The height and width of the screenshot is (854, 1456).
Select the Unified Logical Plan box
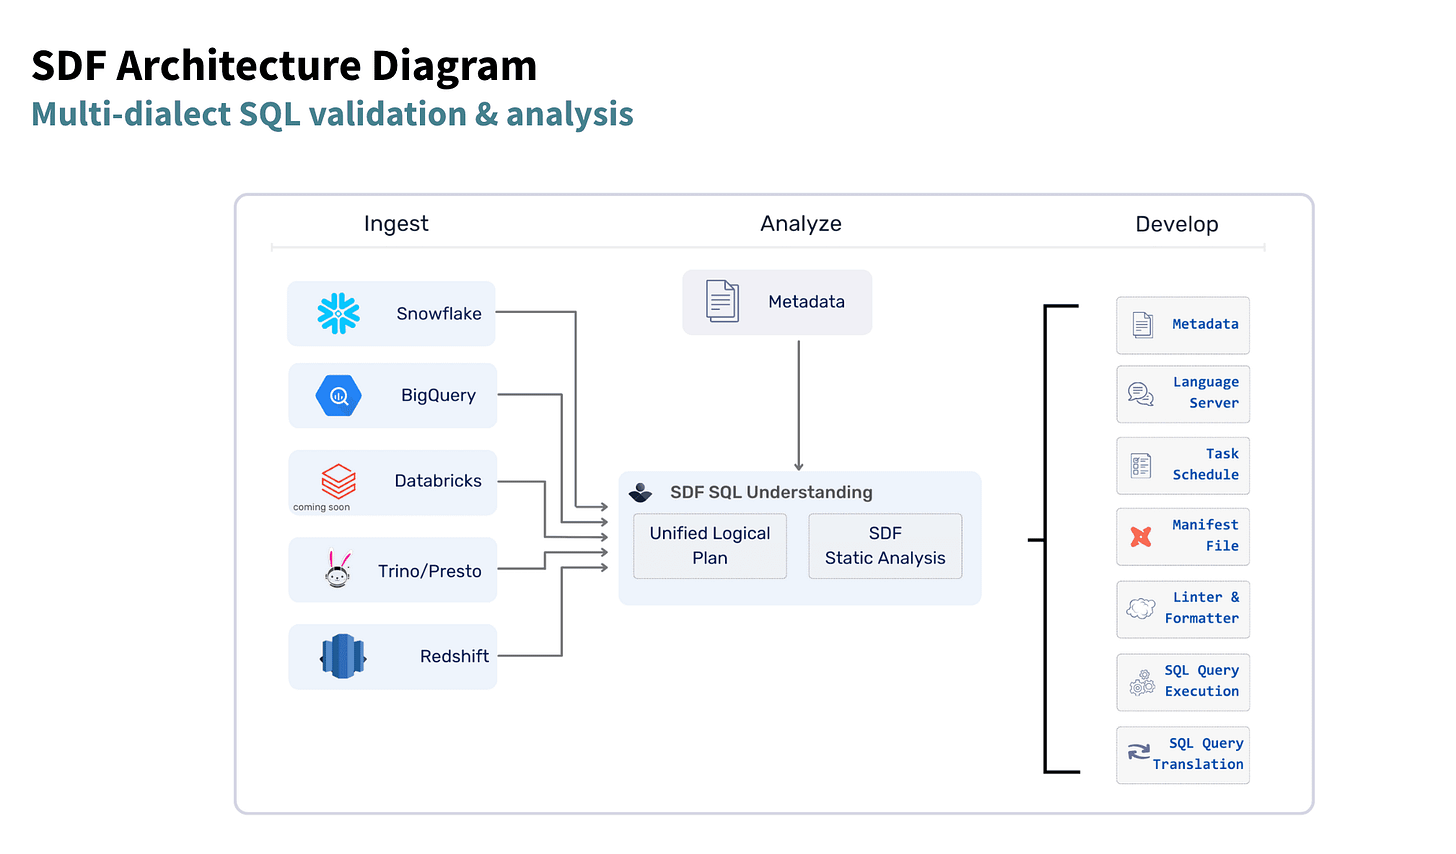[710, 546]
